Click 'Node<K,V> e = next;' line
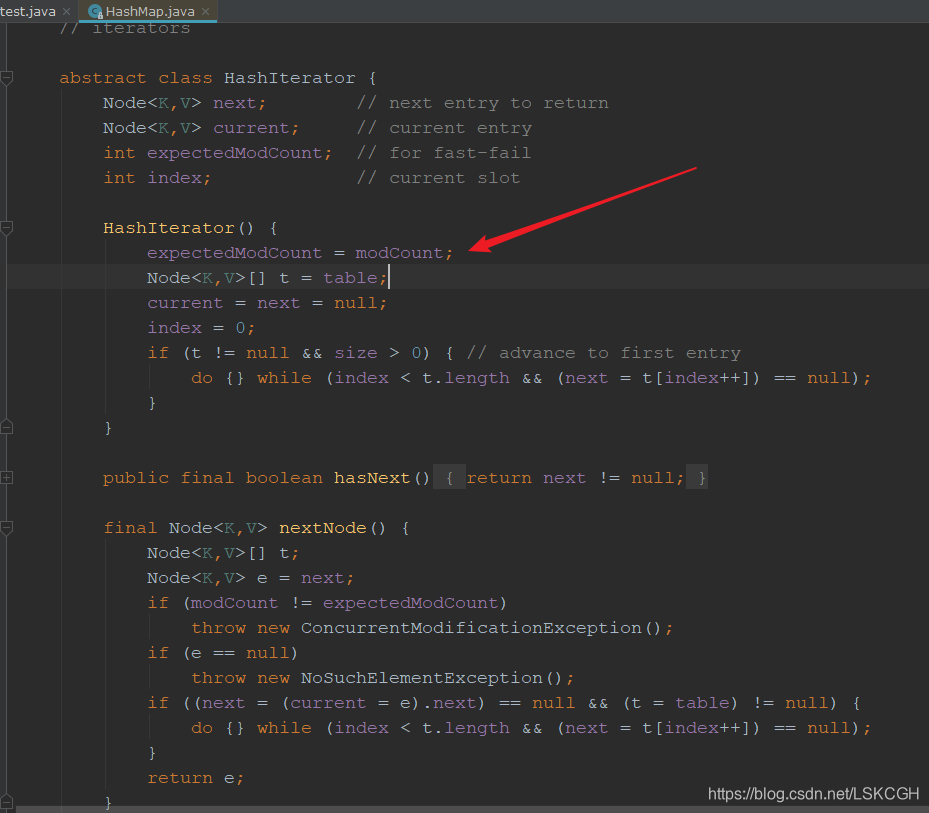 tap(250, 578)
